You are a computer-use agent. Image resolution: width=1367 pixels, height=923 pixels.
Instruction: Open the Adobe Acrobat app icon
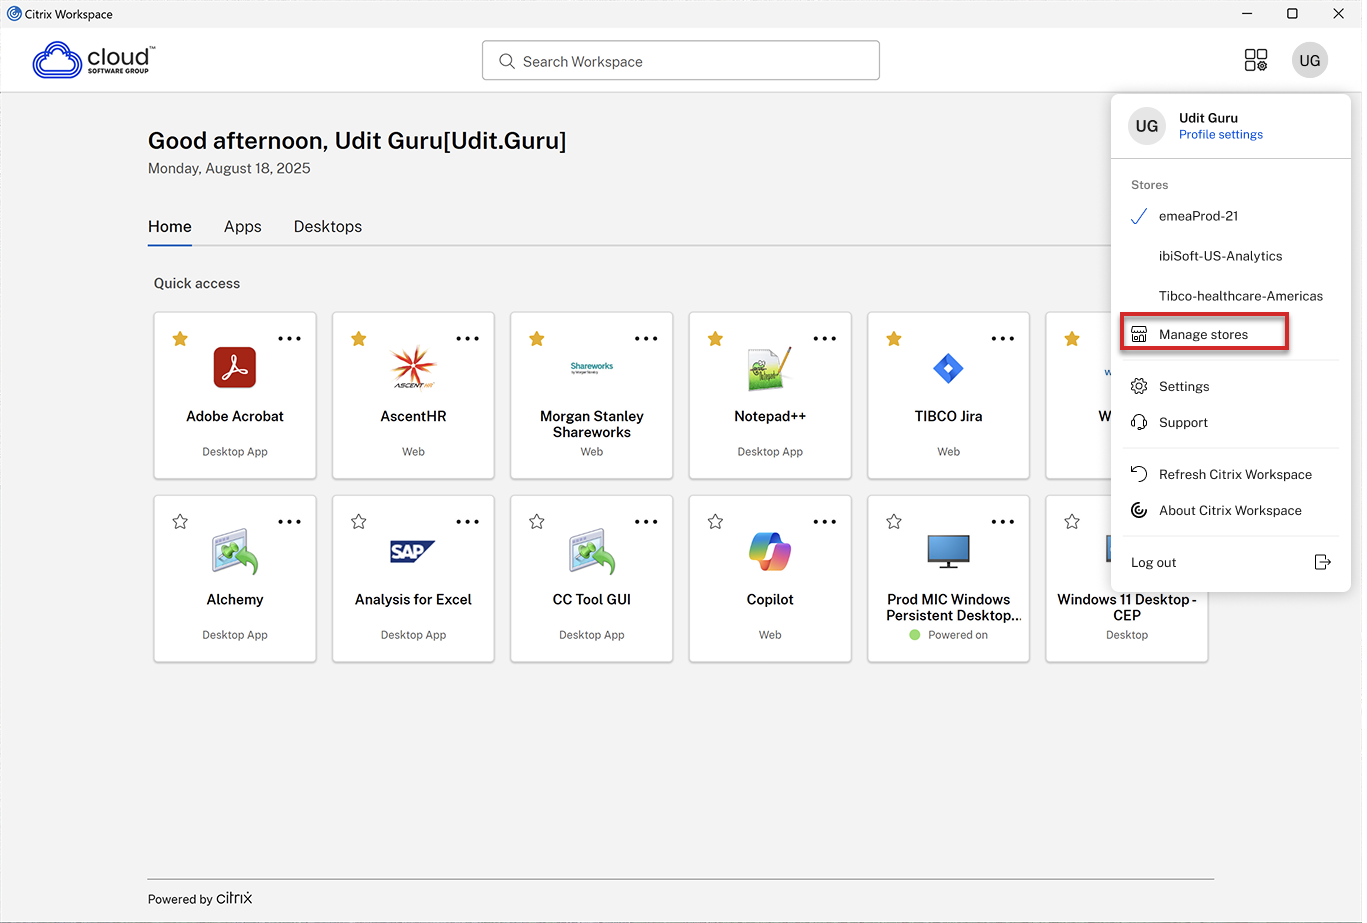(x=235, y=368)
